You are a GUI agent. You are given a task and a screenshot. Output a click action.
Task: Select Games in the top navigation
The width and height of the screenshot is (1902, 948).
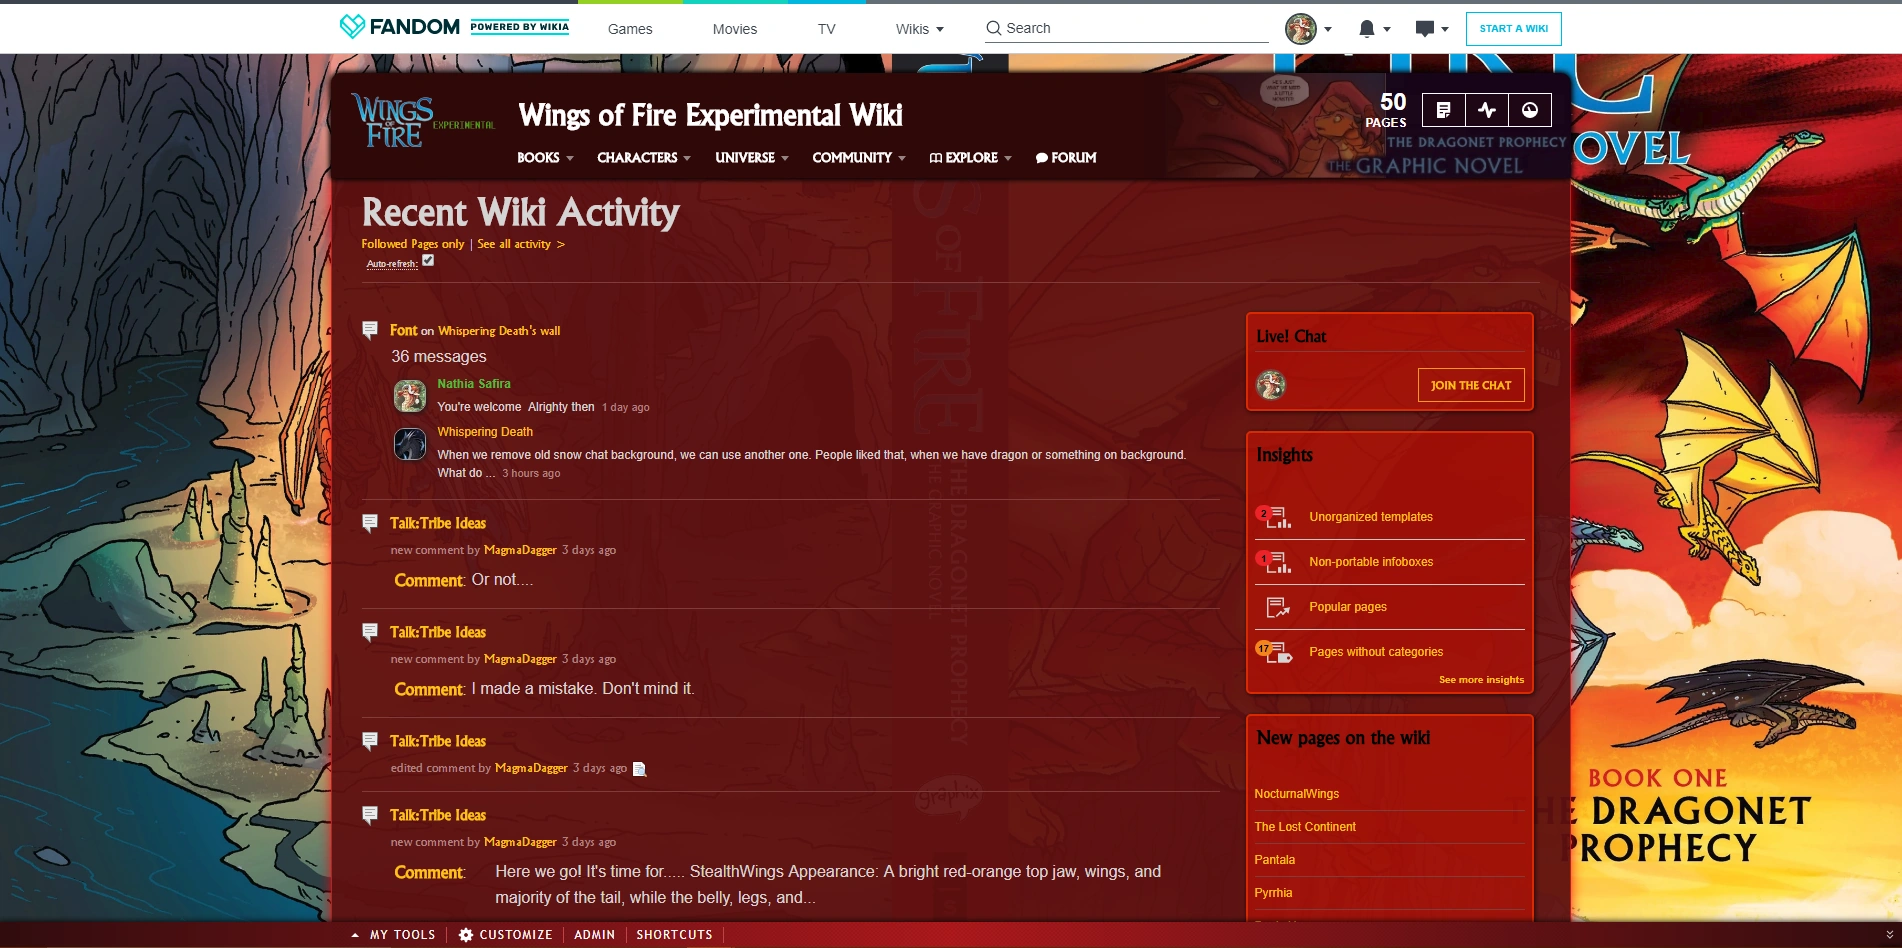[630, 29]
